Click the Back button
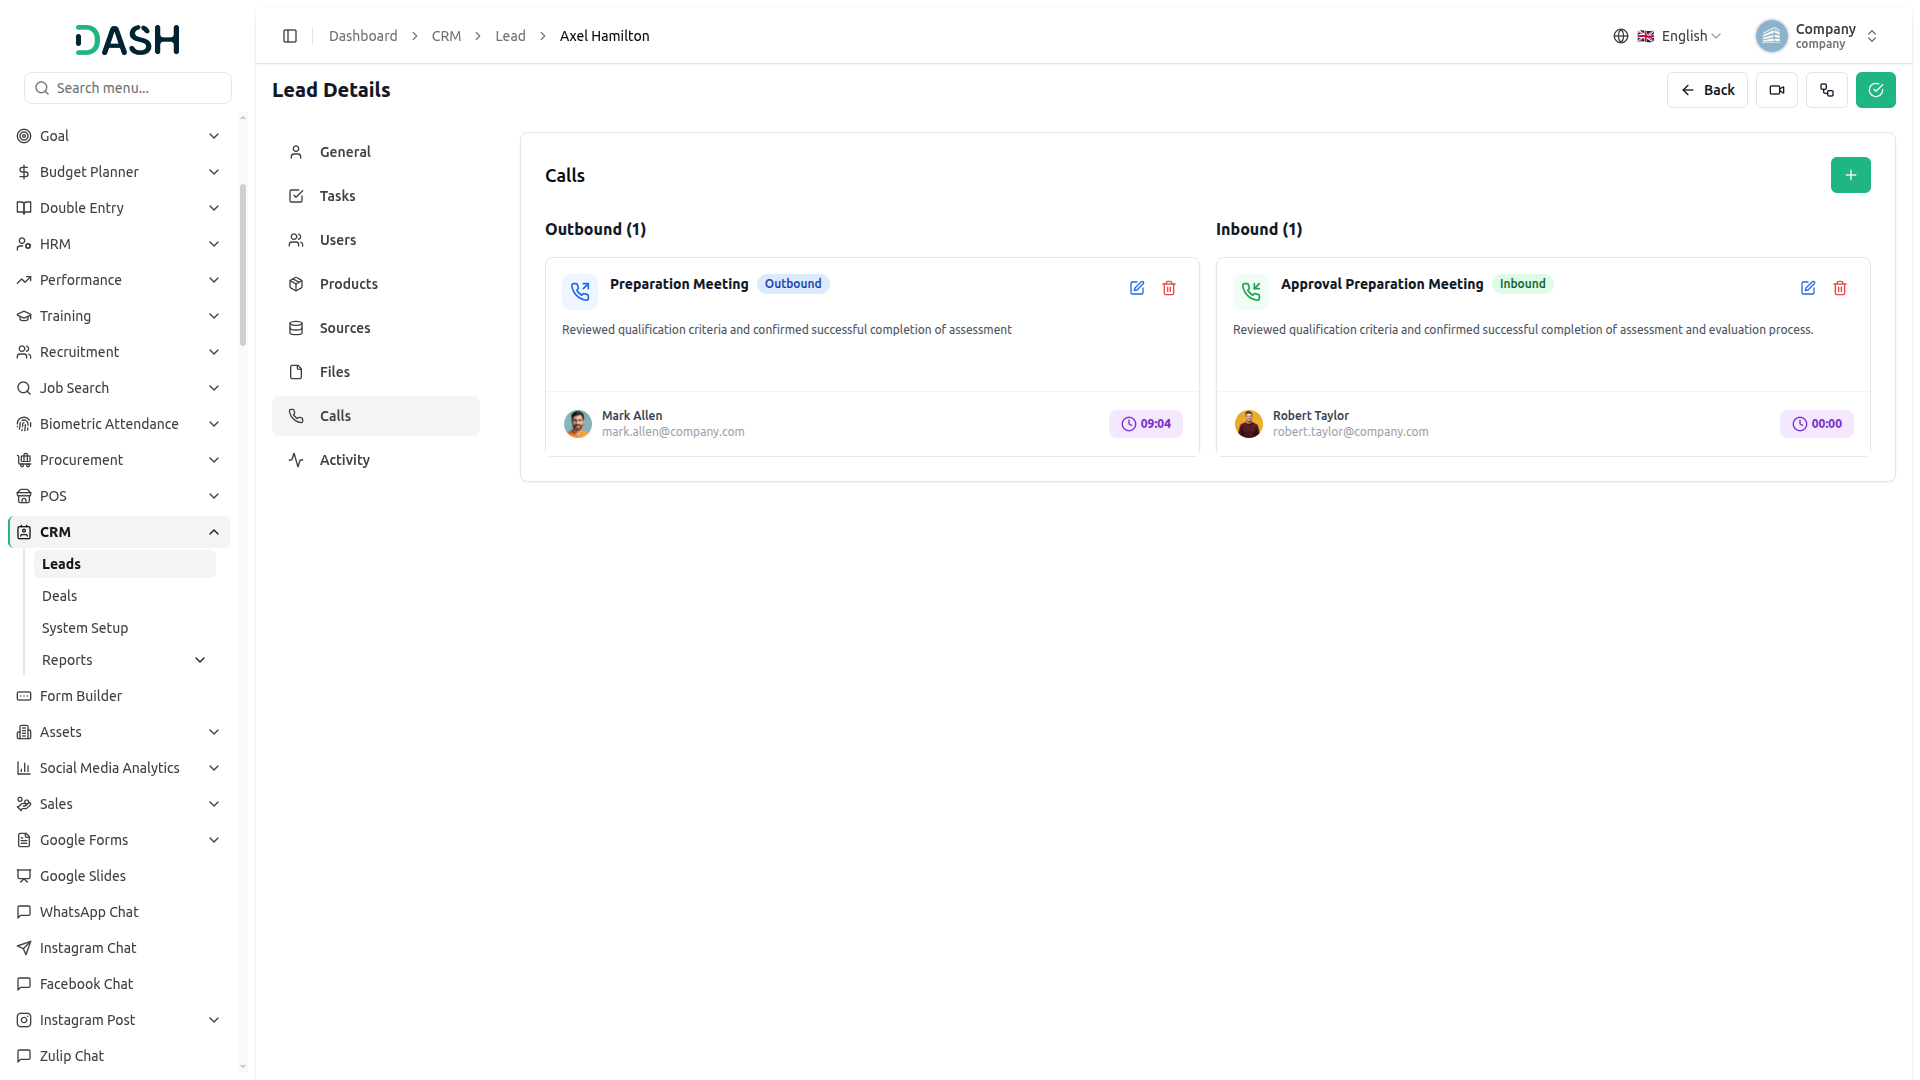Viewport: 1920px width, 1080px height. click(1707, 90)
